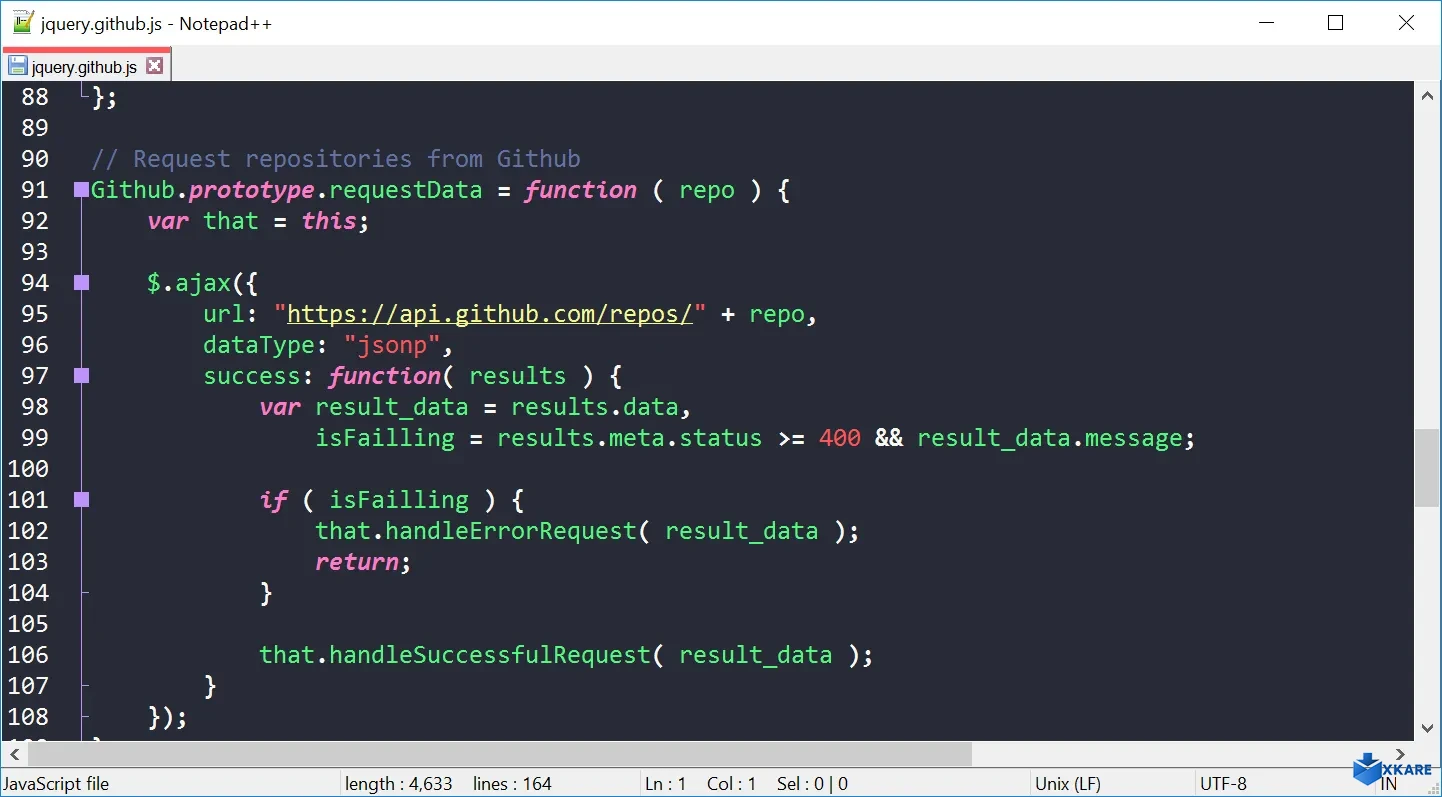Click the UTF-8 encoding indicator in the status bar
1442x797 pixels.
click(1225, 783)
